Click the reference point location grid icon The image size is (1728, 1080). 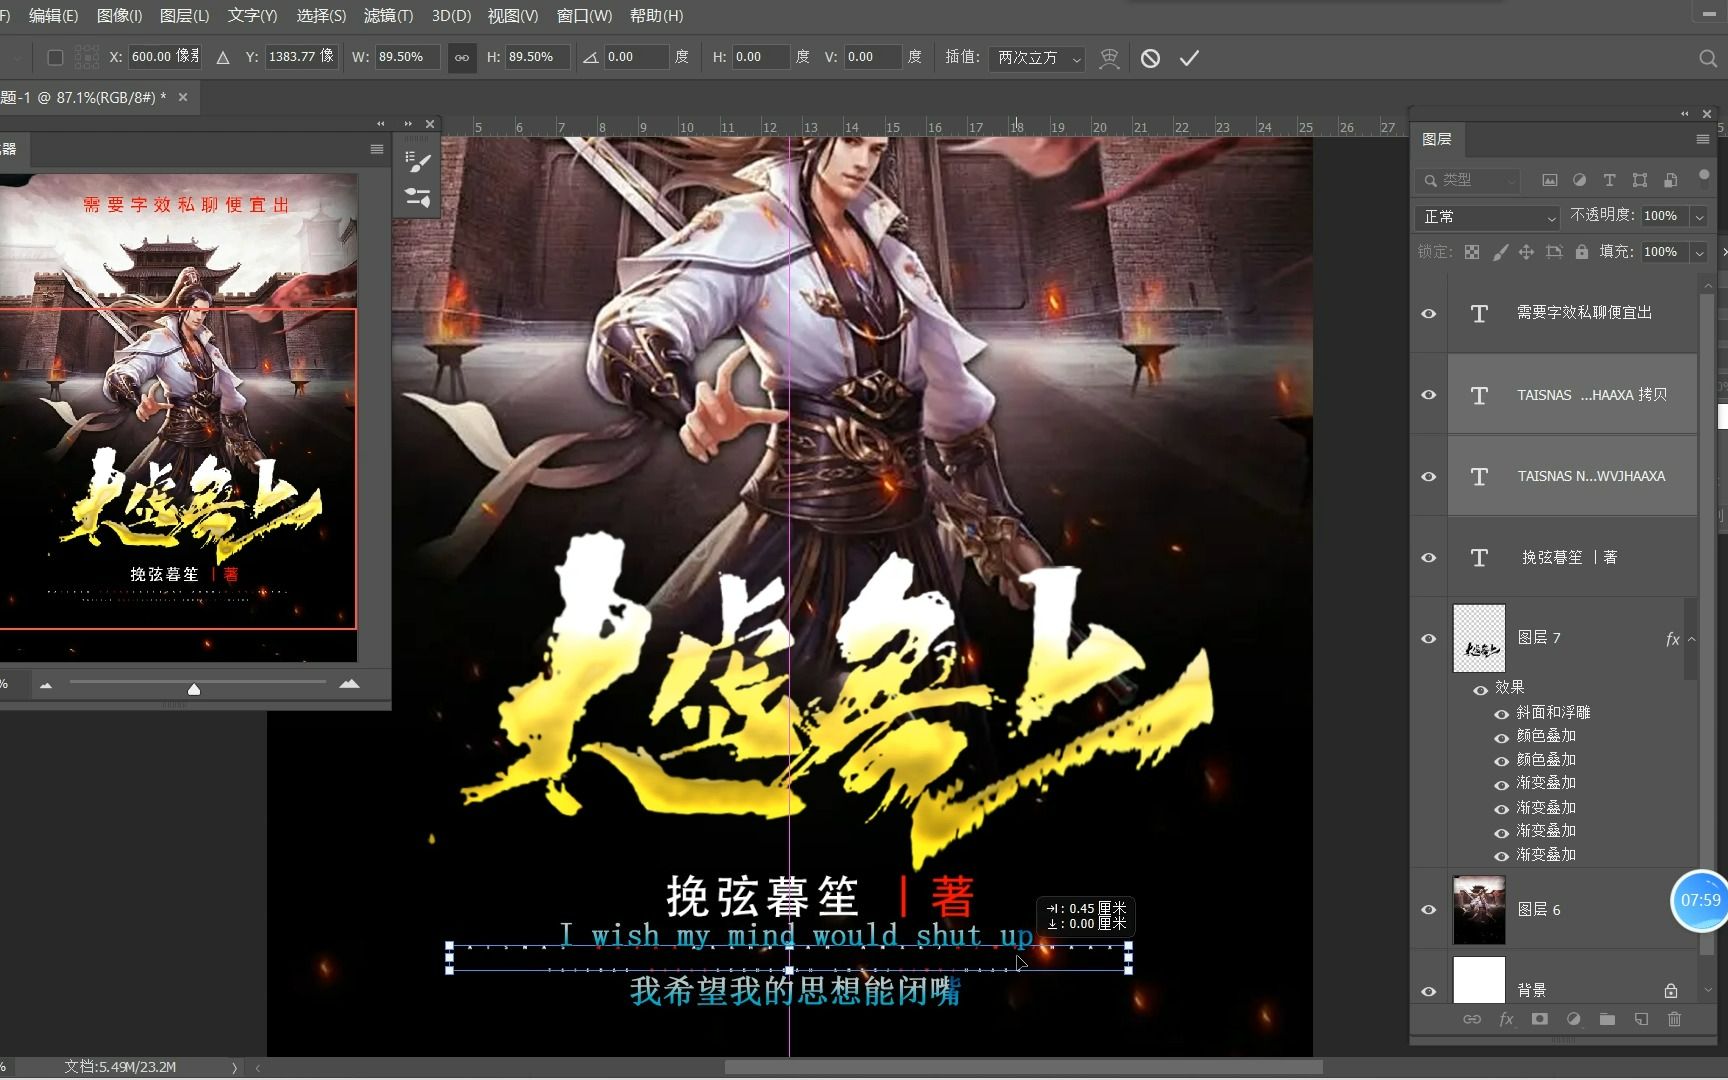tap(87, 57)
